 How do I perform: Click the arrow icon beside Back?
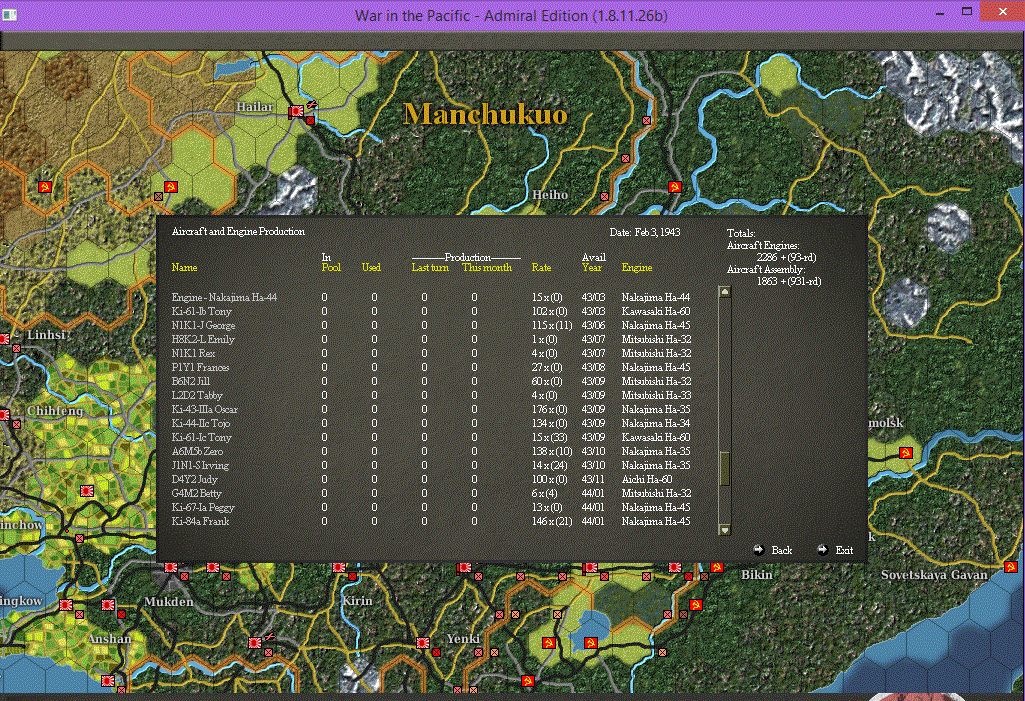pos(758,550)
